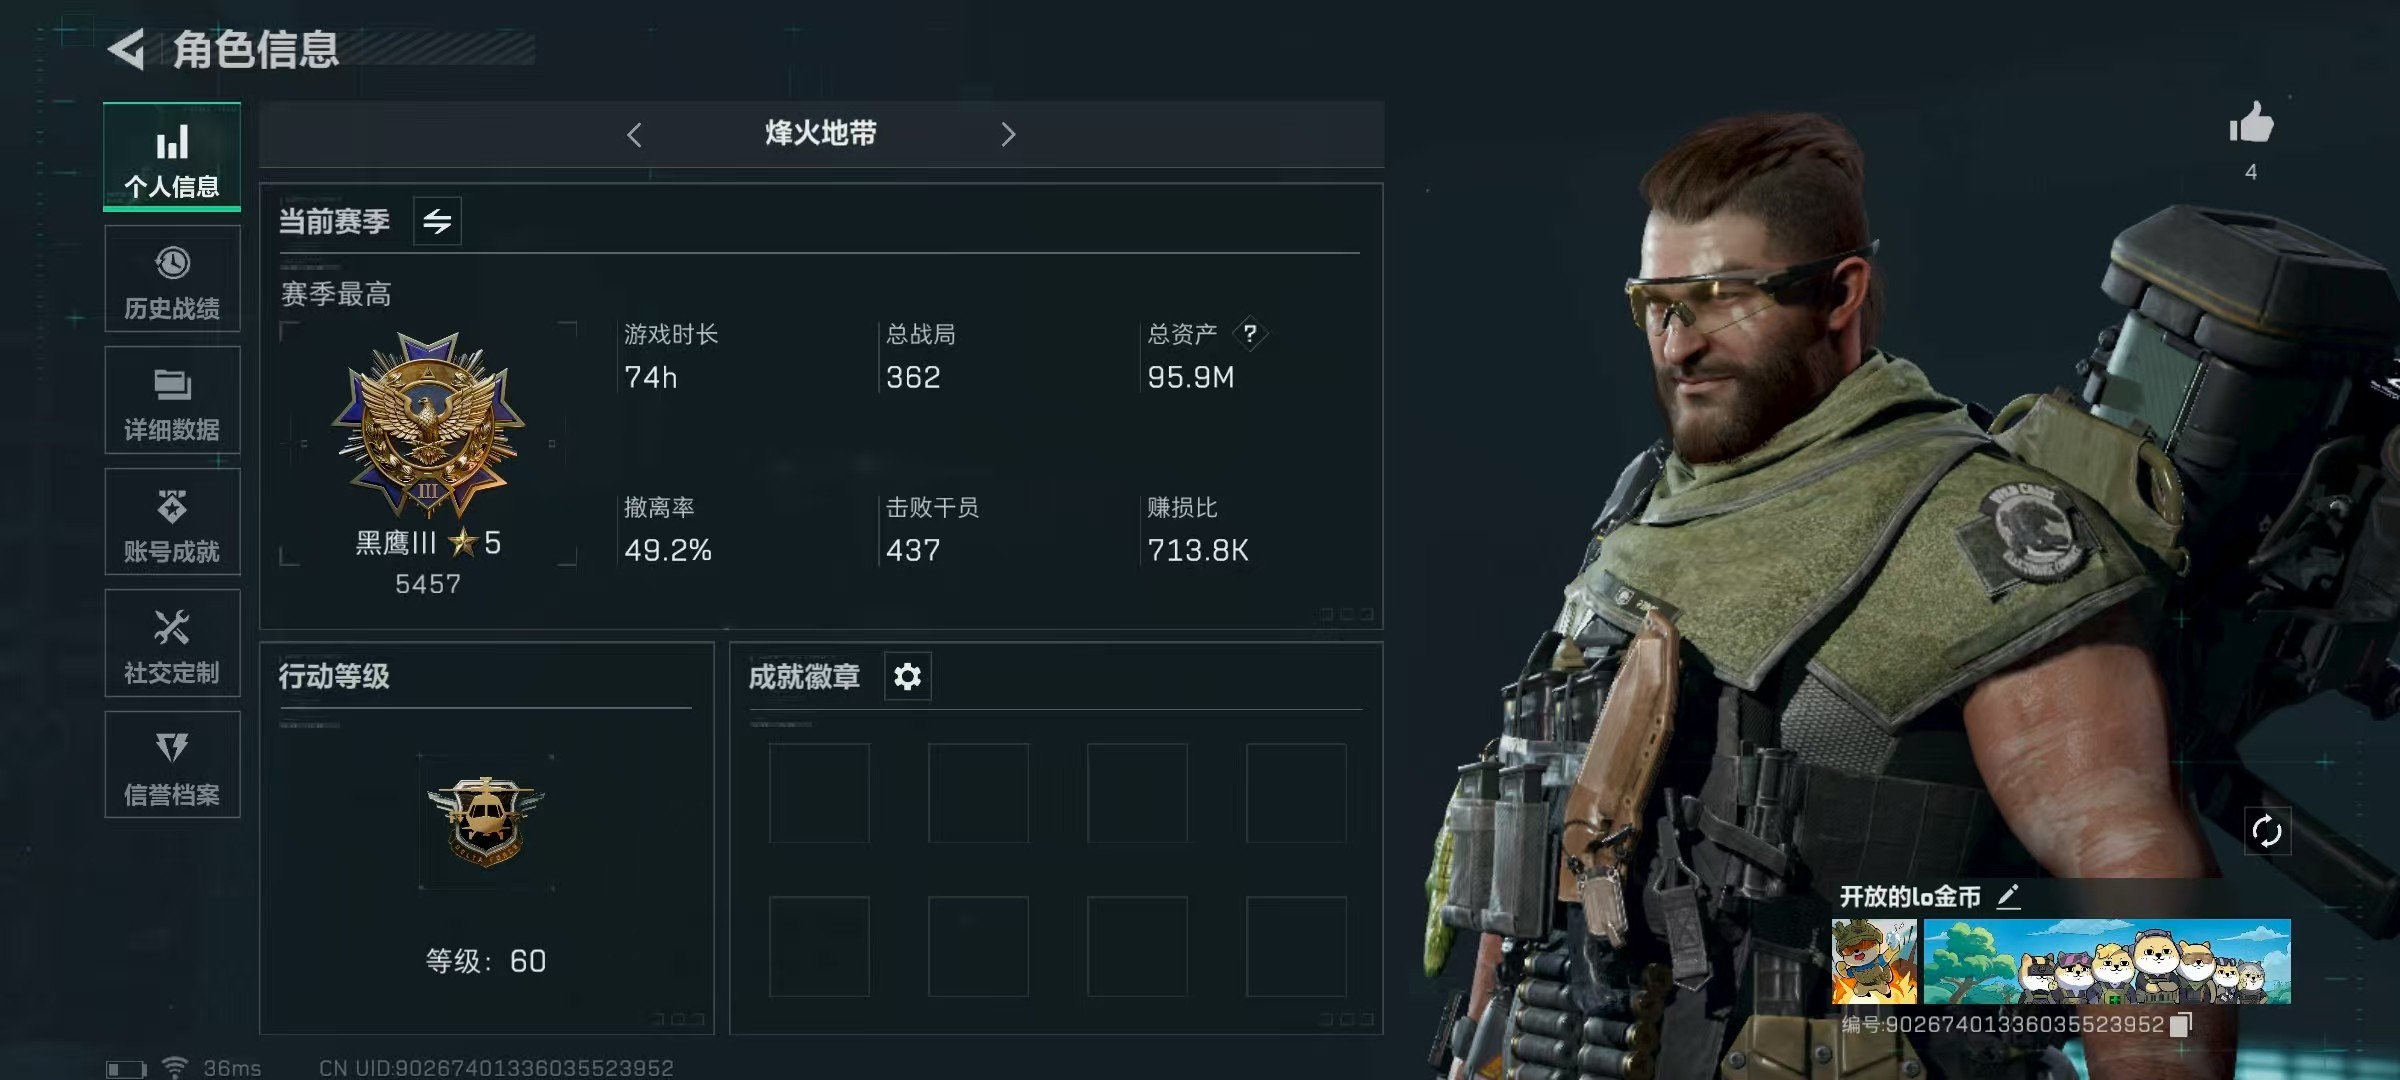Edit the nickname 开放的lo金币
This screenshot has width=2400, height=1080.
pos(2009,897)
